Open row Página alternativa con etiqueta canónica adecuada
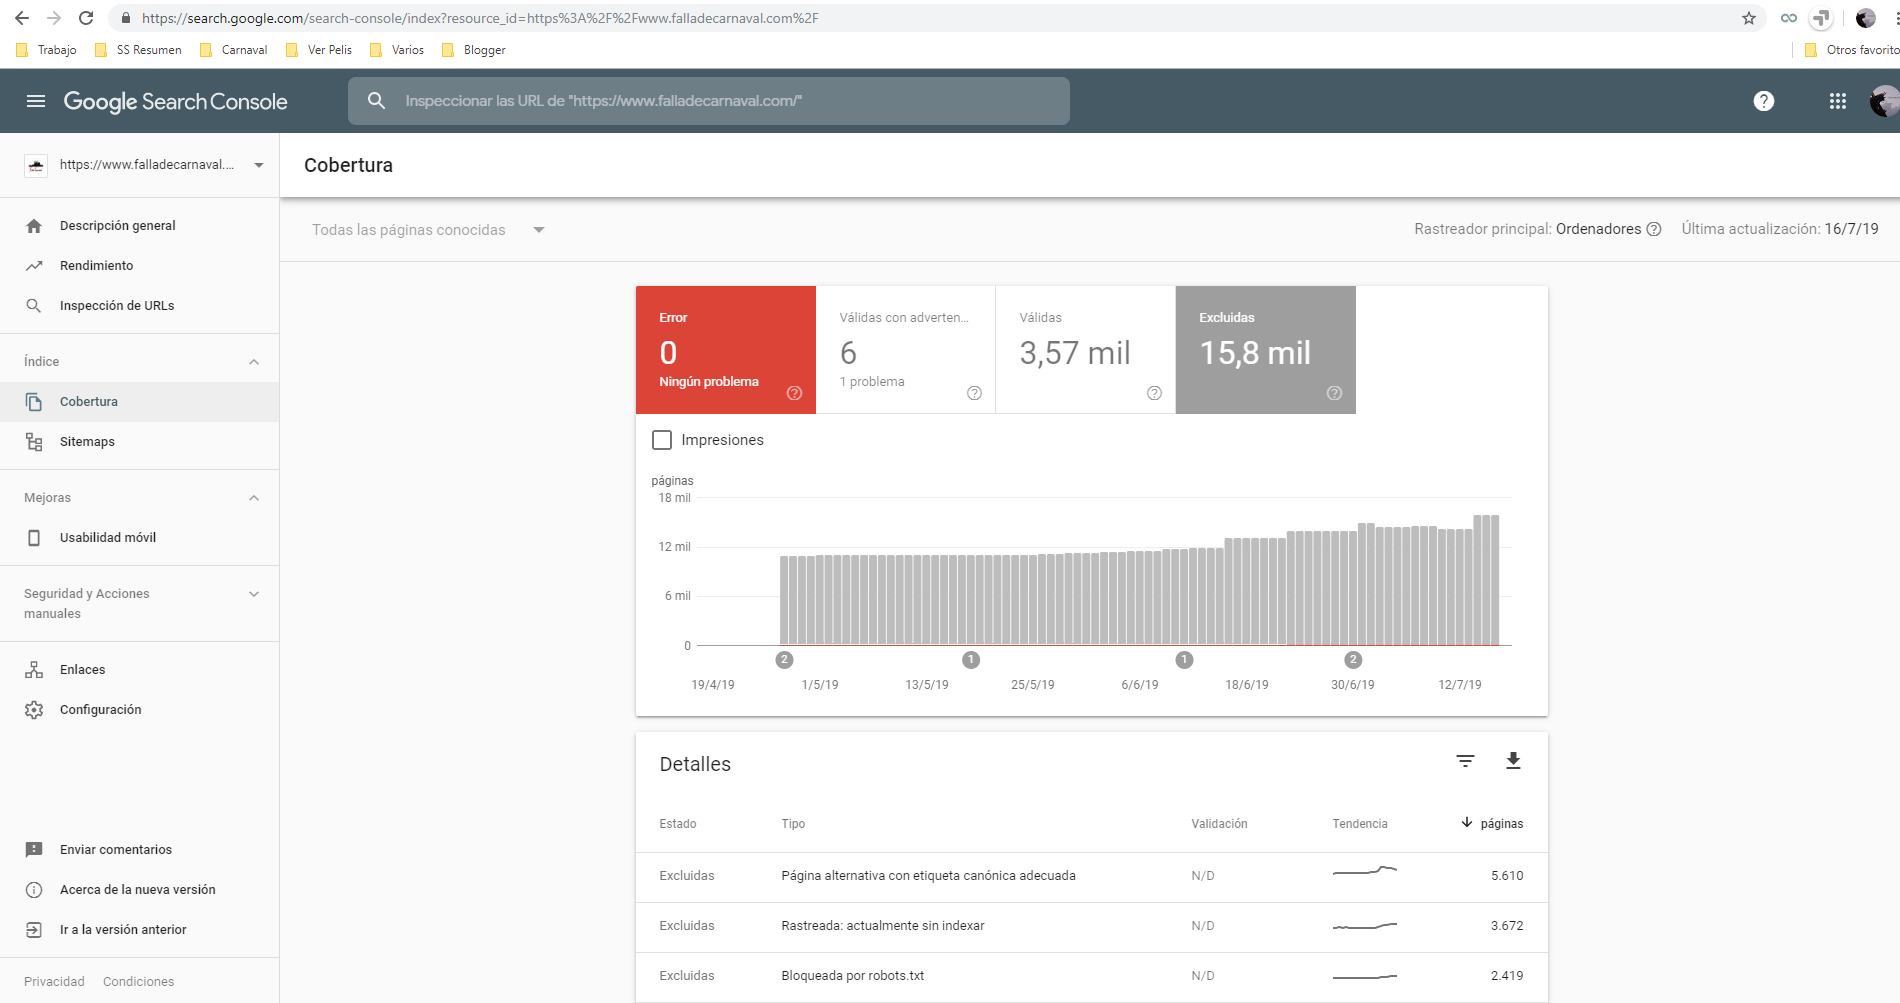This screenshot has width=1900, height=1003. 1092,877
